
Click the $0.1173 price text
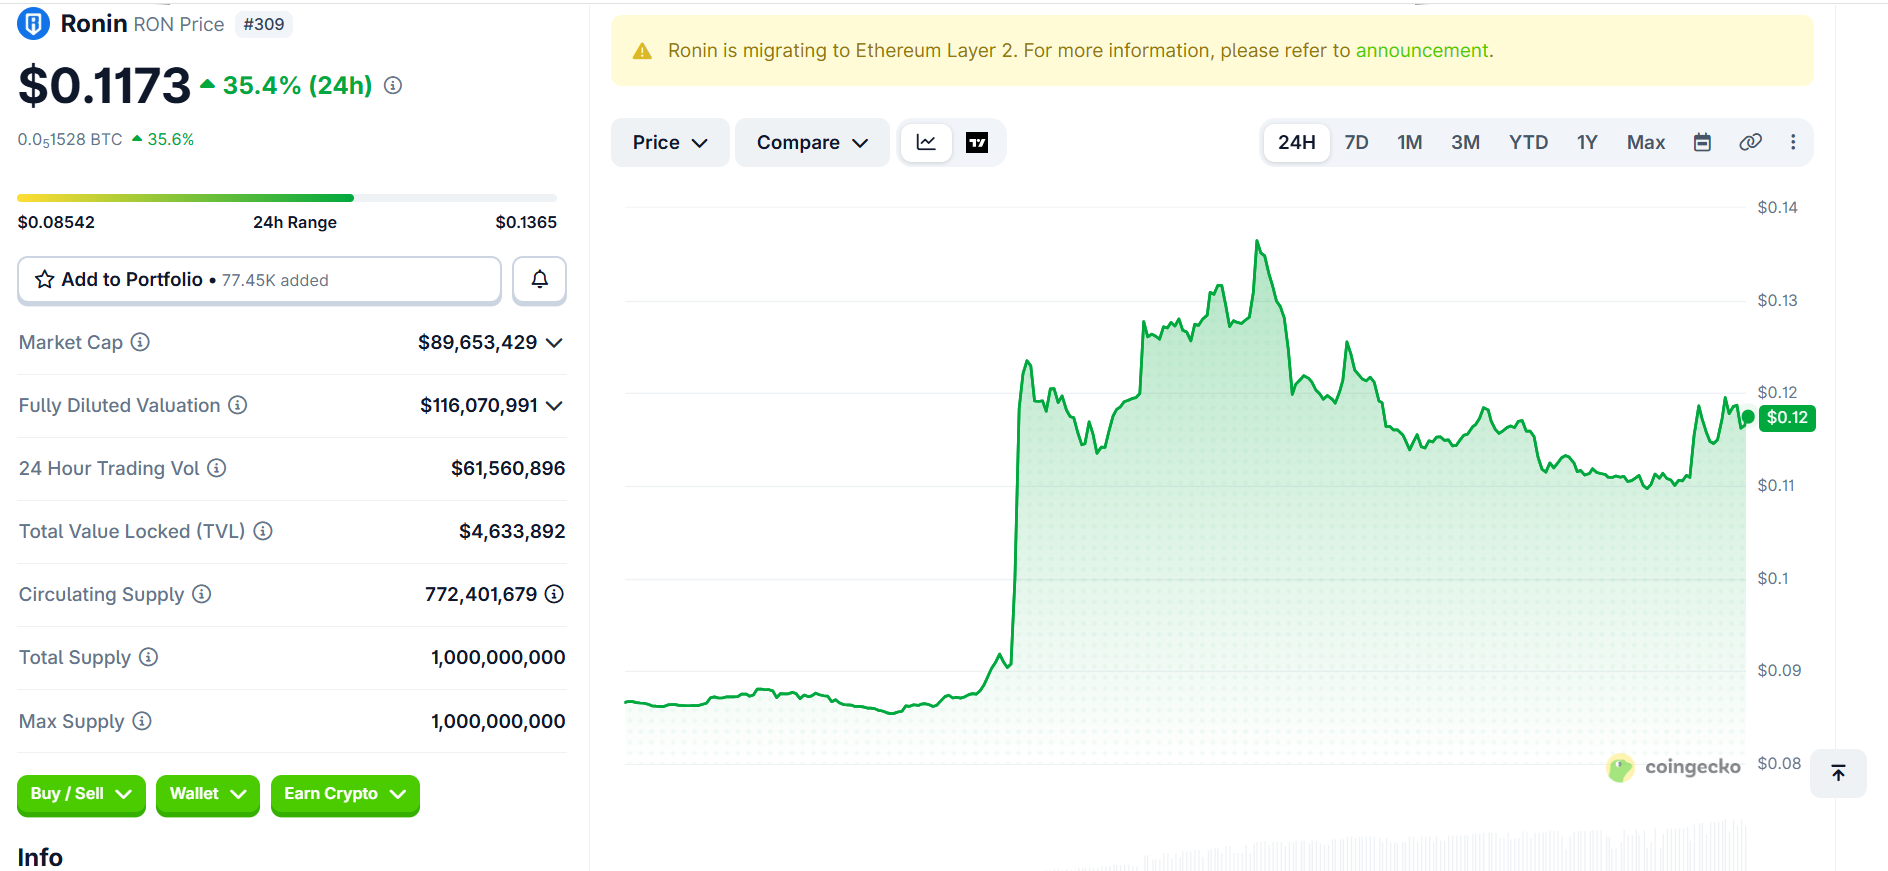(x=105, y=86)
